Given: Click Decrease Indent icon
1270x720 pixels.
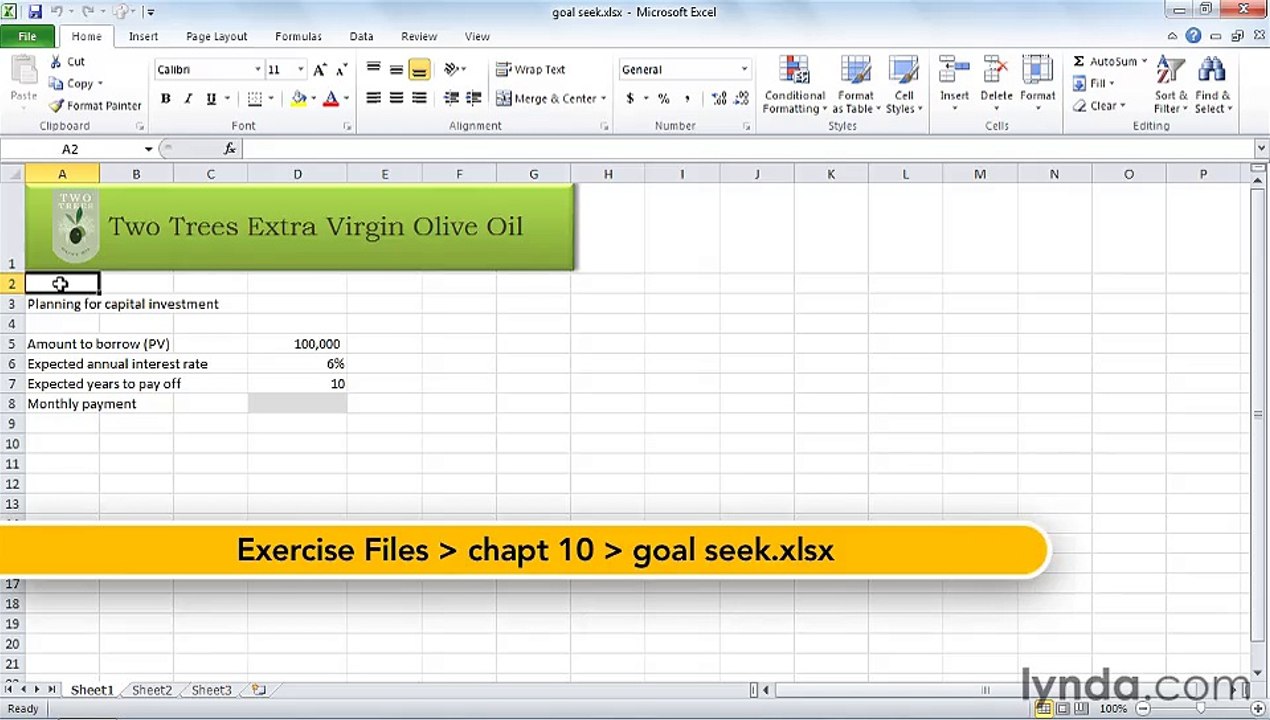Looking at the screenshot, I should pos(451,98).
